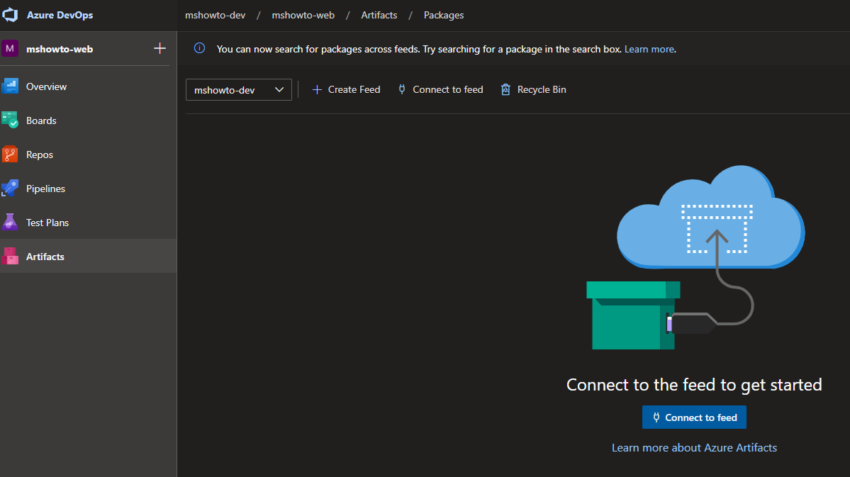Click Connect to feed in the toolbar
This screenshot has height=477, width=850.
[x=440, y=90]
